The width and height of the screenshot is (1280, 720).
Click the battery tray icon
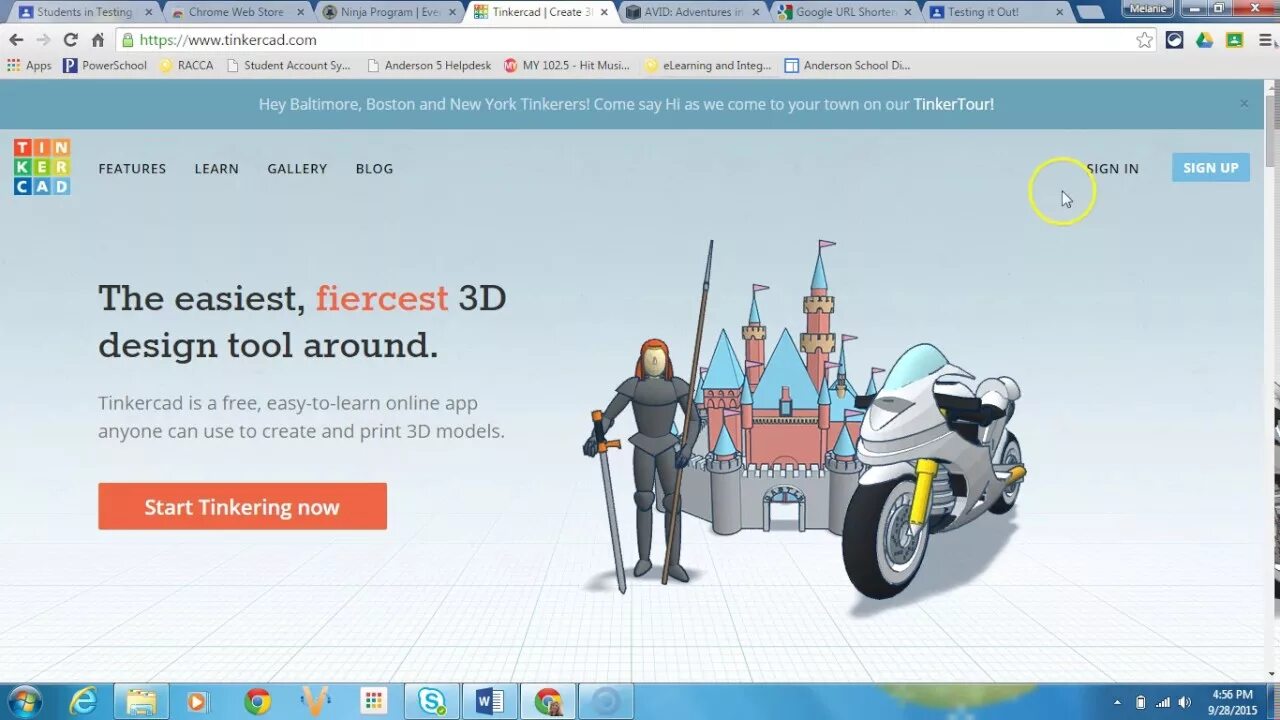click(1141, 702)
